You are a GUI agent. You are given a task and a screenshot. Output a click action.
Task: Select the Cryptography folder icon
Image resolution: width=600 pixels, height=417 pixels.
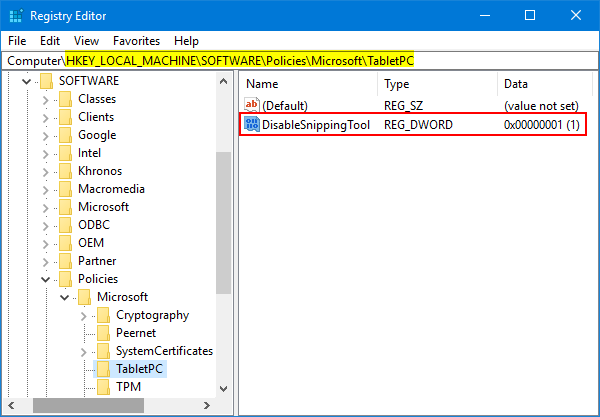[104, 315]
